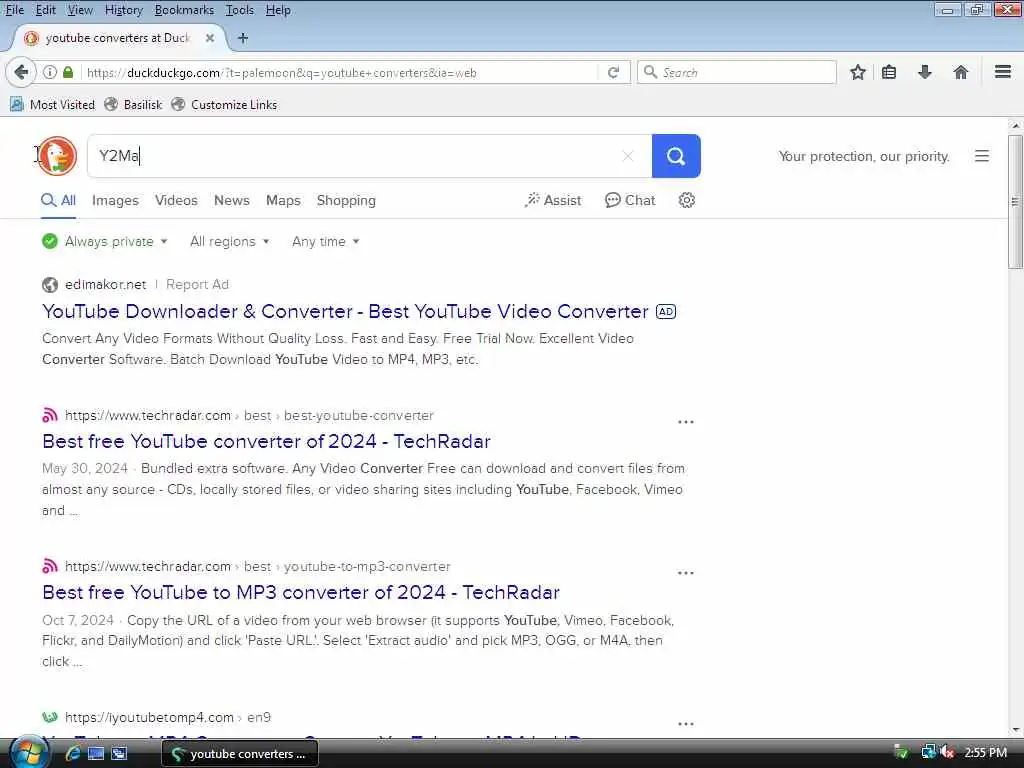Click the network tray icon
The height and width of the screenshot is (768, 1024).
pos(929,753)
